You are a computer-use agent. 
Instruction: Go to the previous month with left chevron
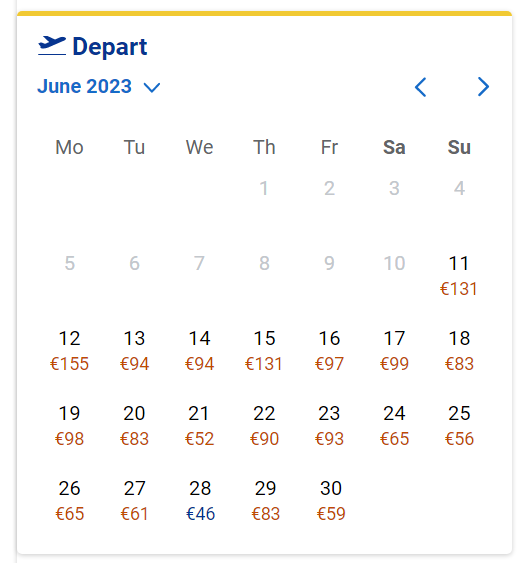pos(420,87)
